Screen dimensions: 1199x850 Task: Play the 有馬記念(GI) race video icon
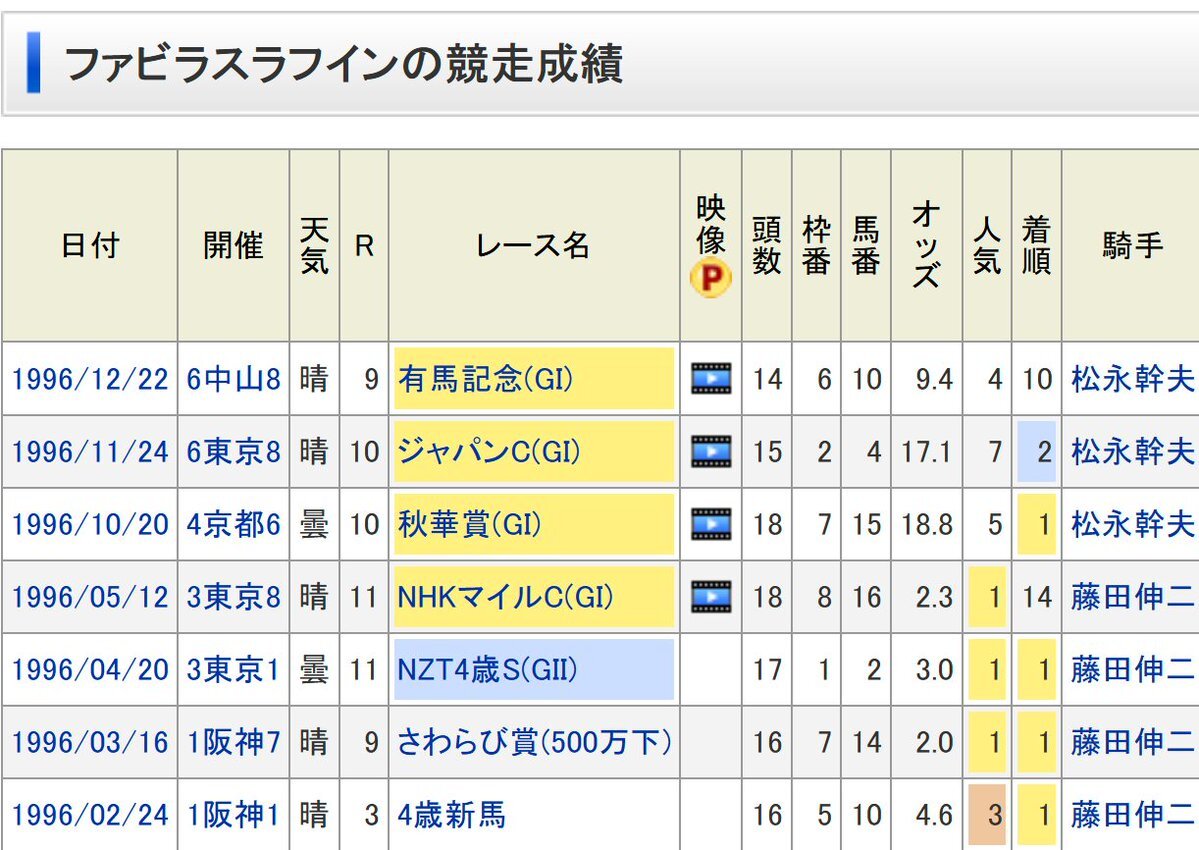coord(710,378)
